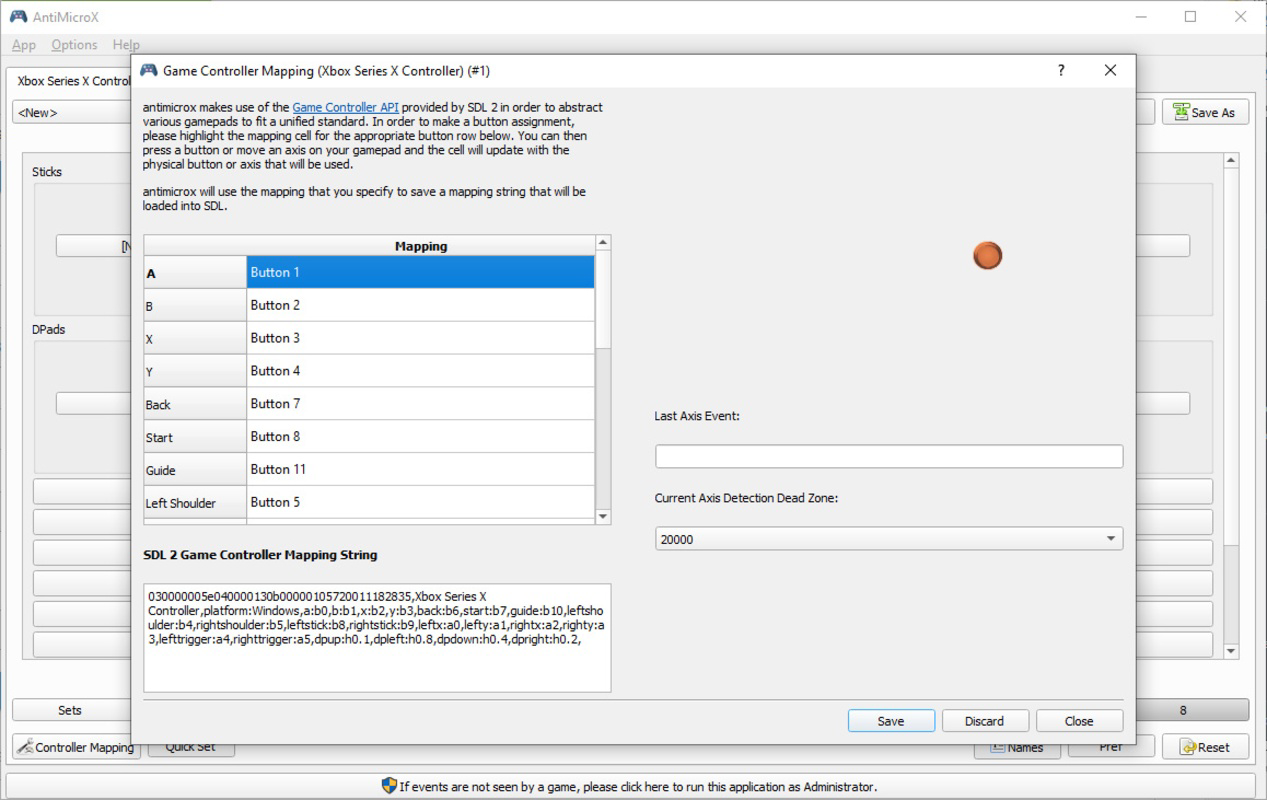Click the Close button in dialog
Screen dimensions: 1267x800
pyautogui.click(x=1079, y=721)
